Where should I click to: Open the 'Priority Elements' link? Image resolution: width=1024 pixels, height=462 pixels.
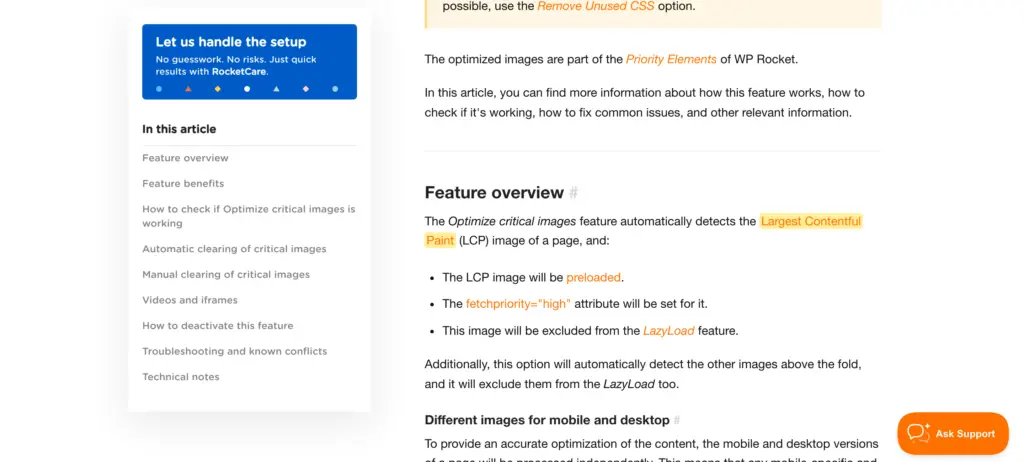point(671,59)
